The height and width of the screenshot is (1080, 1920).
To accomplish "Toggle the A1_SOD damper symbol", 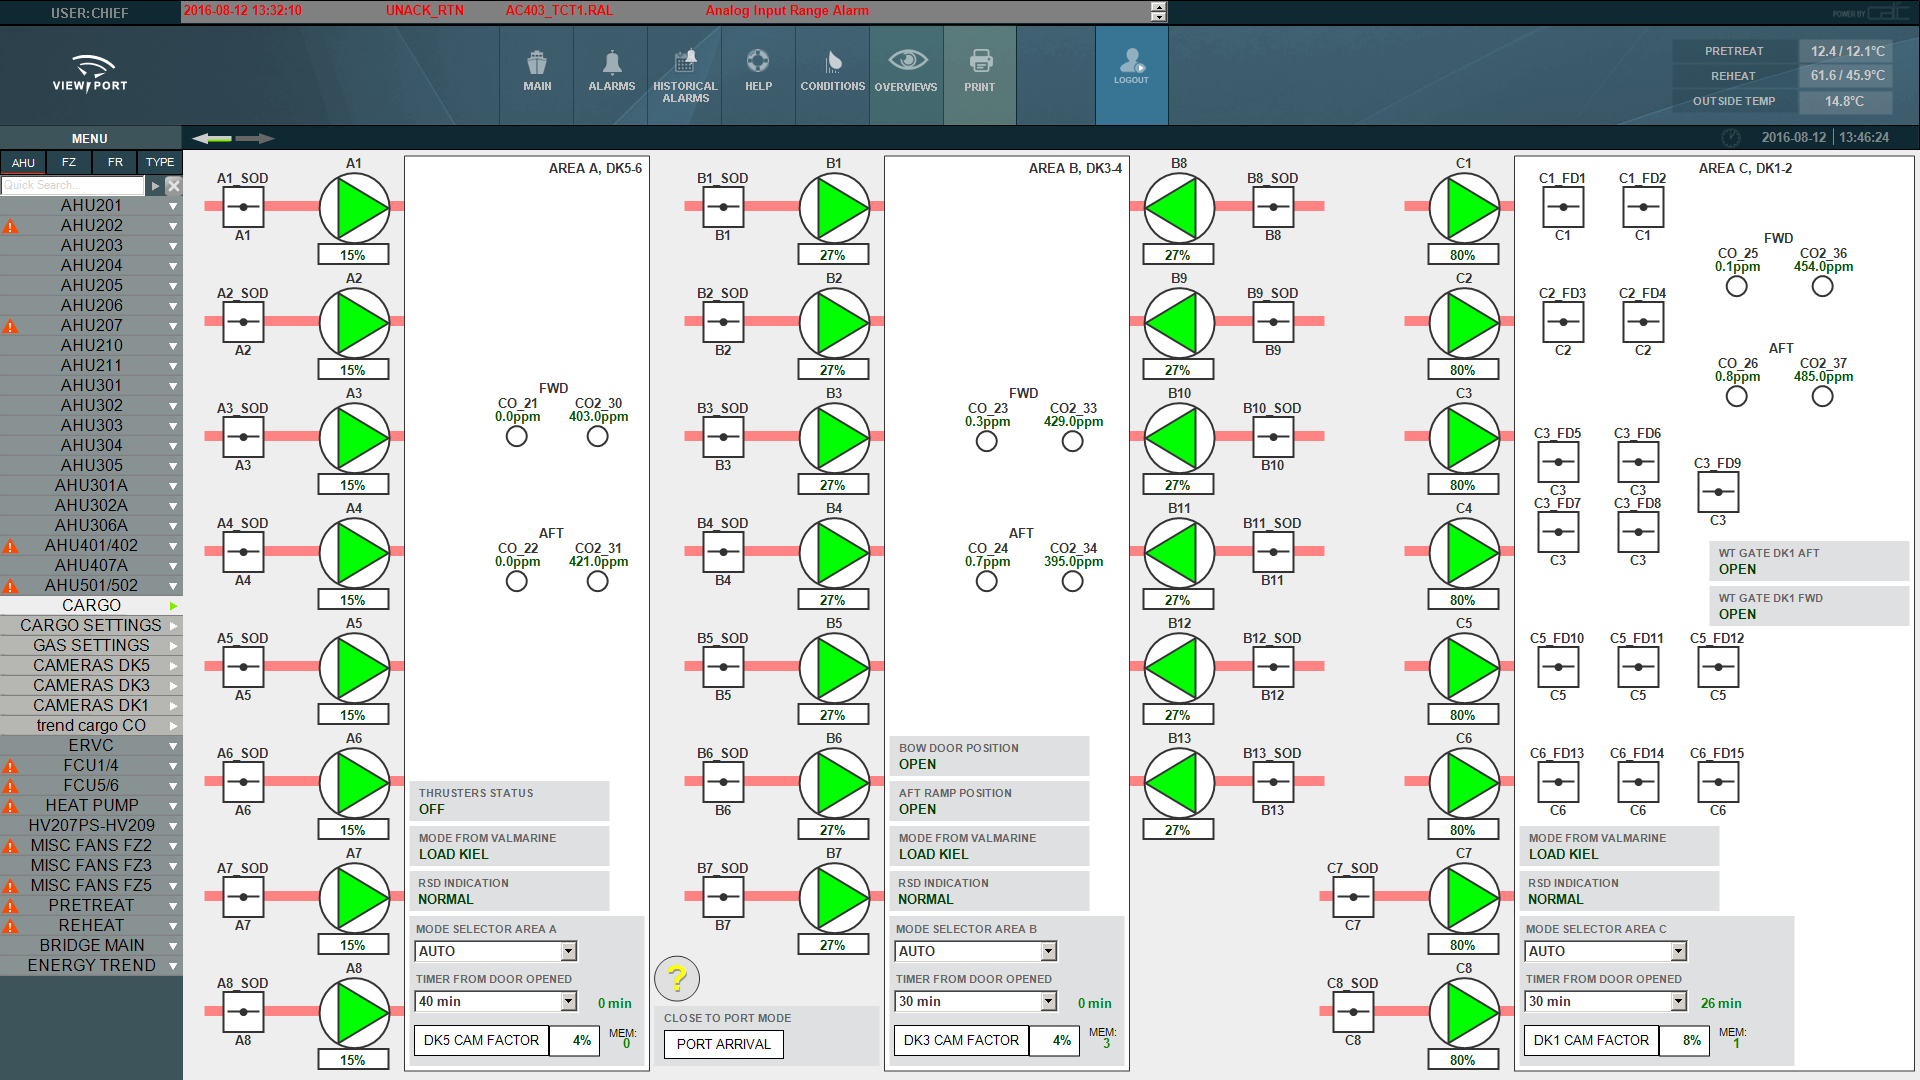I will [x=243, y=207].
